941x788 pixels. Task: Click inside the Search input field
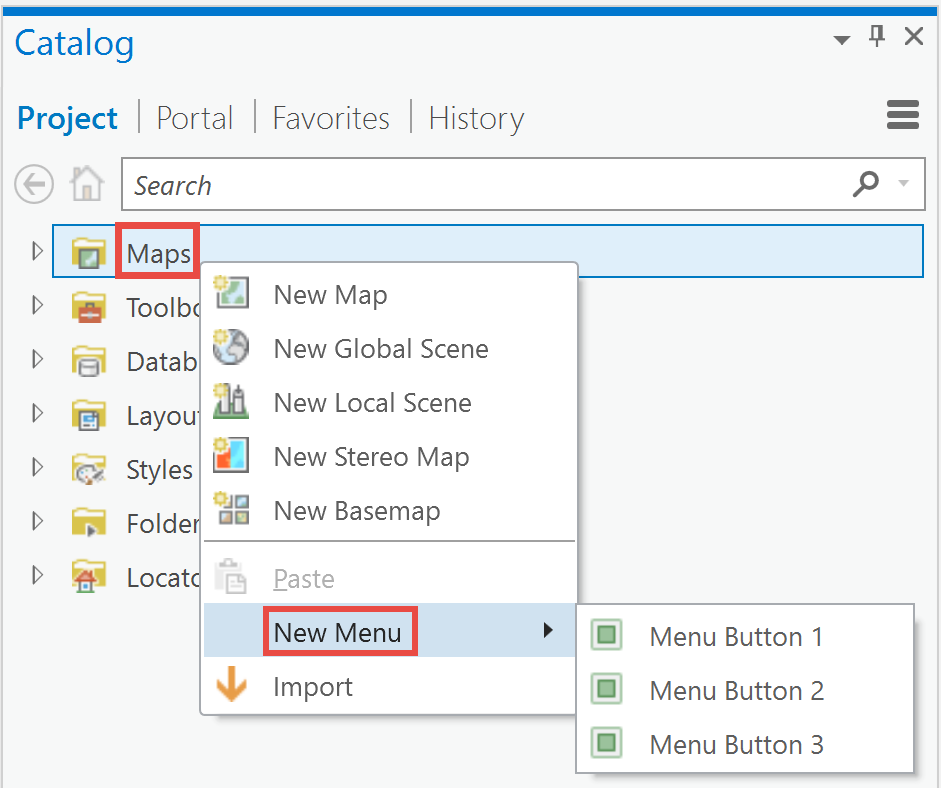[400, 184]
